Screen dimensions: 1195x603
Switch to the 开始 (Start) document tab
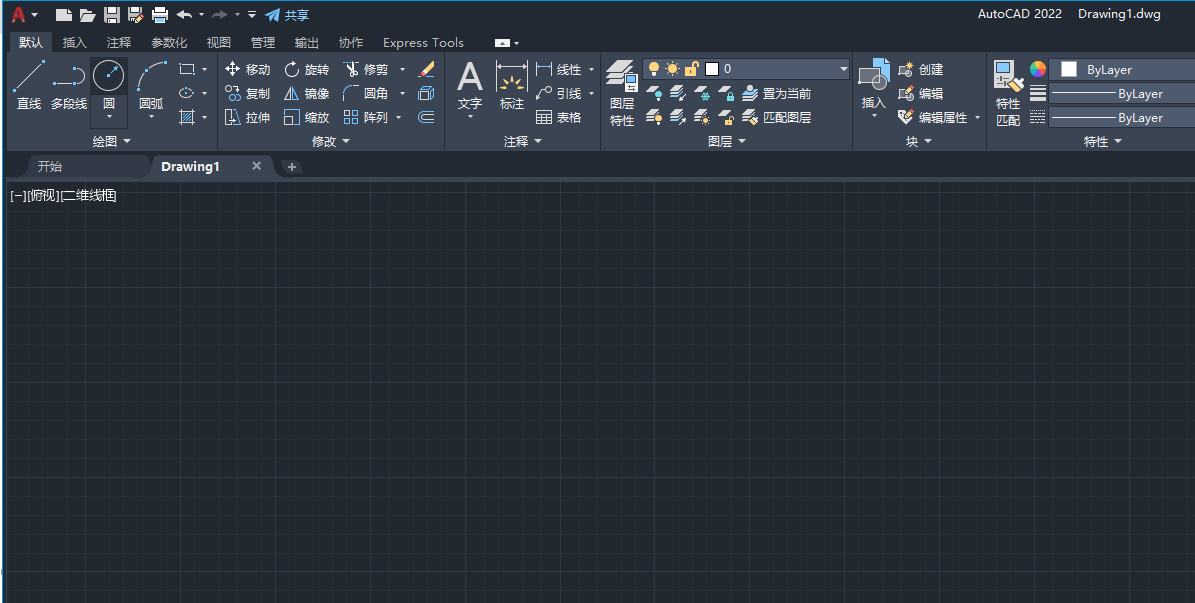(50, 166)
